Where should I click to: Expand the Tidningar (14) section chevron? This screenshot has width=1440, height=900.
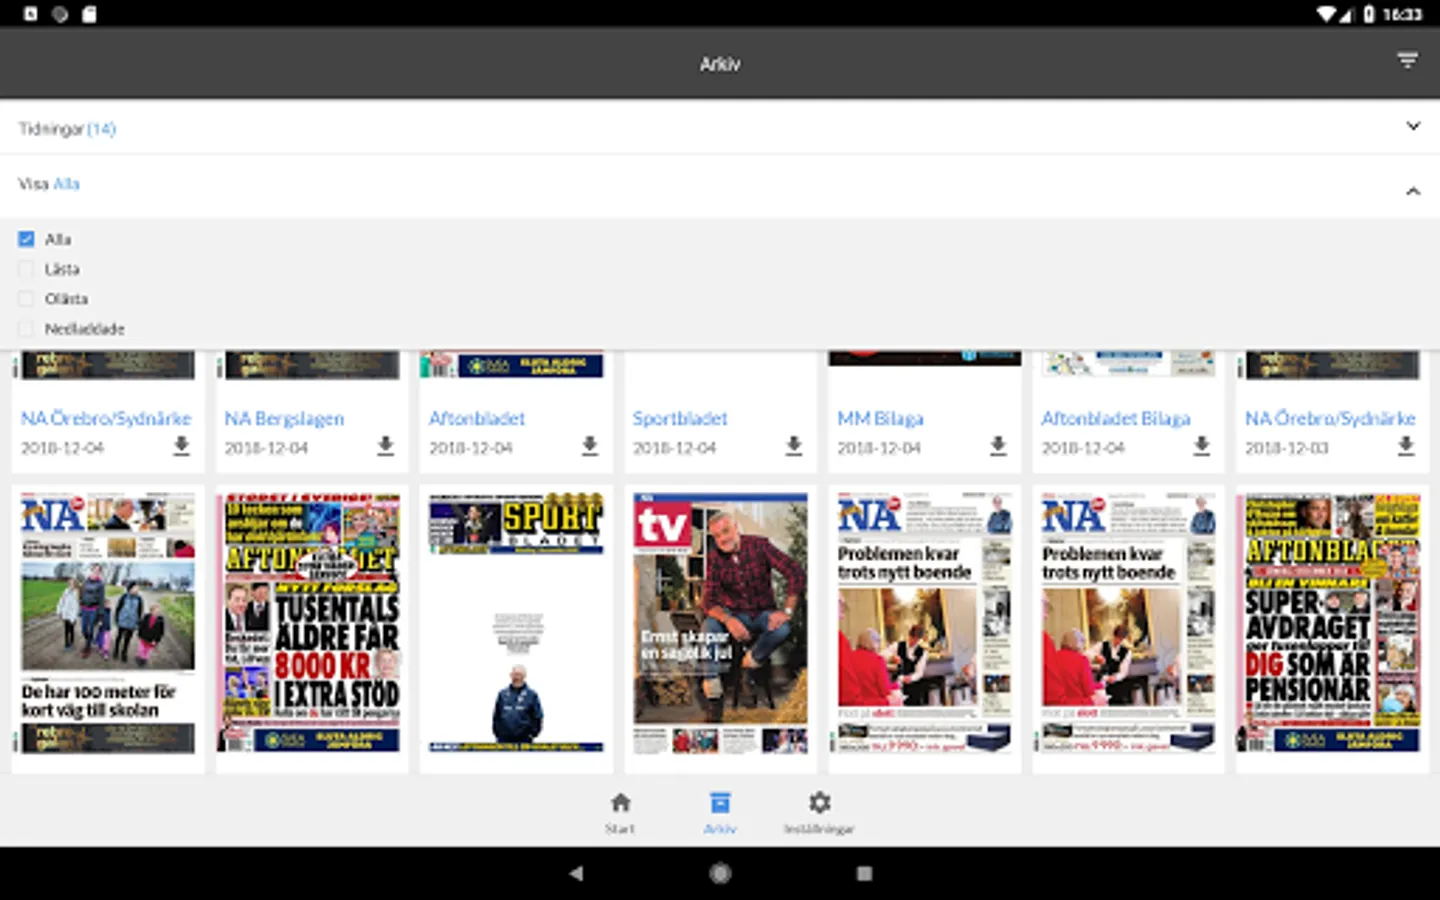pyautogui.click(x=1413, y=126)
